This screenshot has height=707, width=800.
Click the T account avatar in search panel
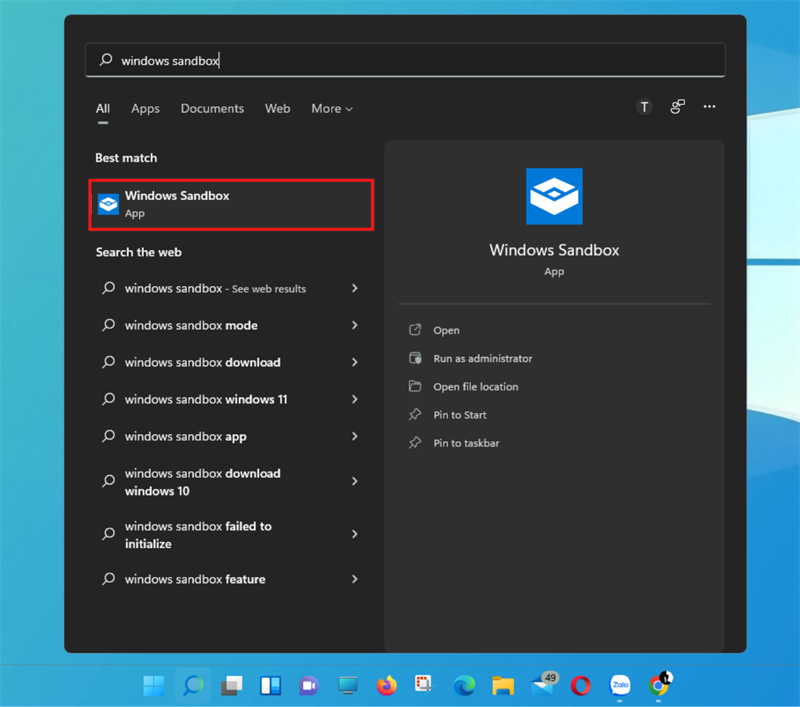click(644, 107)
